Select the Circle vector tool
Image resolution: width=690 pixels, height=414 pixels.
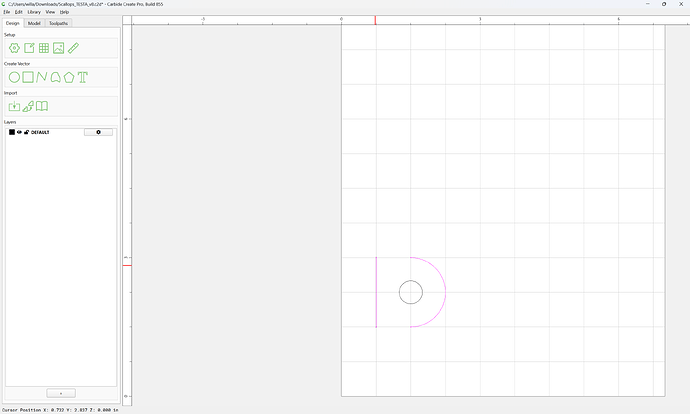(15, 77)
